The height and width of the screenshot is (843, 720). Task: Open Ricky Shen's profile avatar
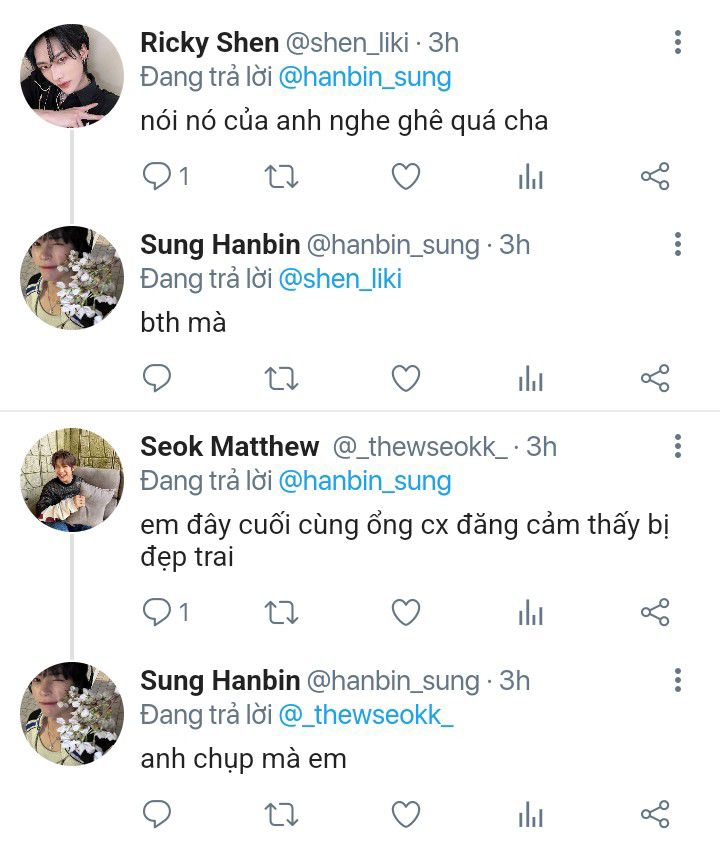[x=72, y=76]
